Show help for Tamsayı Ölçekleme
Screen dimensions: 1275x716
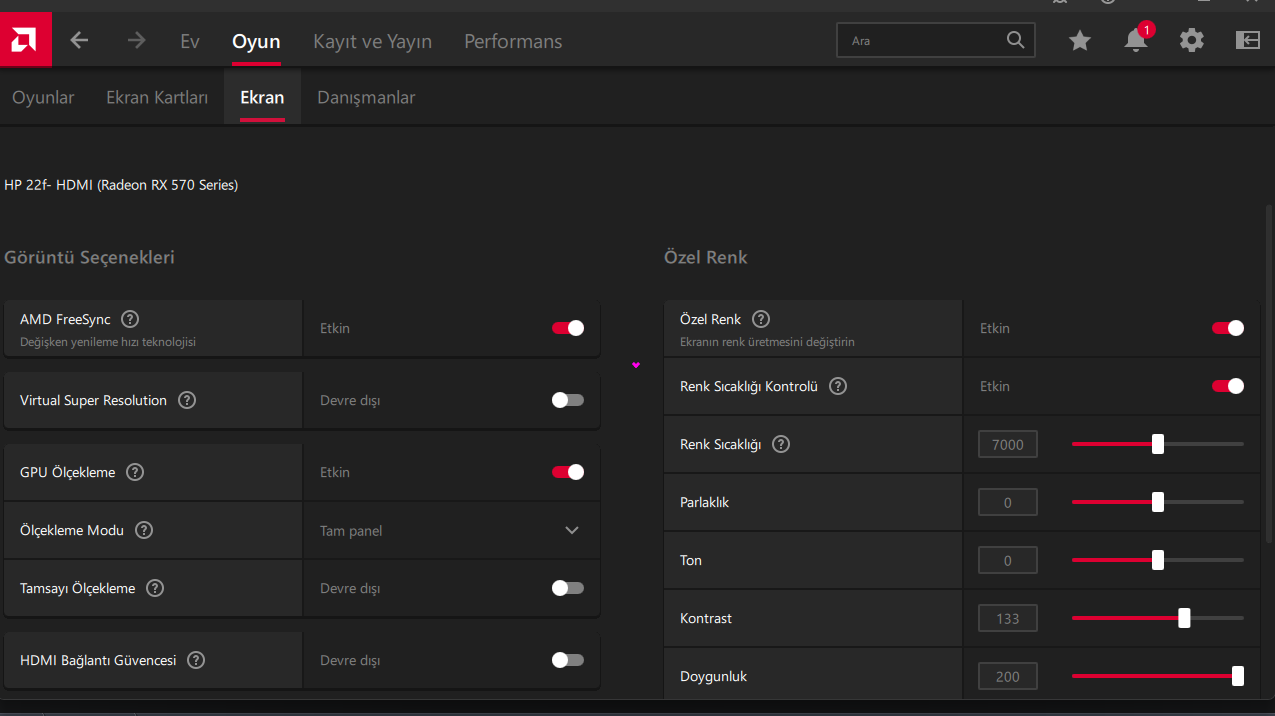click(x=155, y=588)
